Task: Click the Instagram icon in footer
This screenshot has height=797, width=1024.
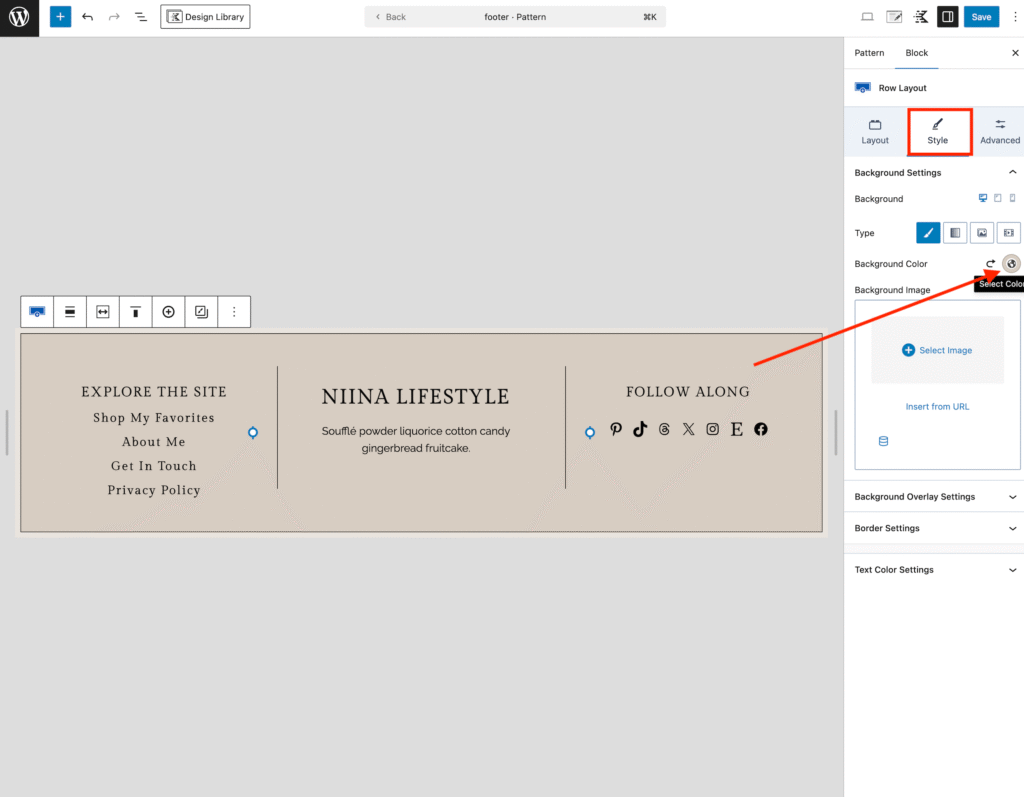Action: 713,429
